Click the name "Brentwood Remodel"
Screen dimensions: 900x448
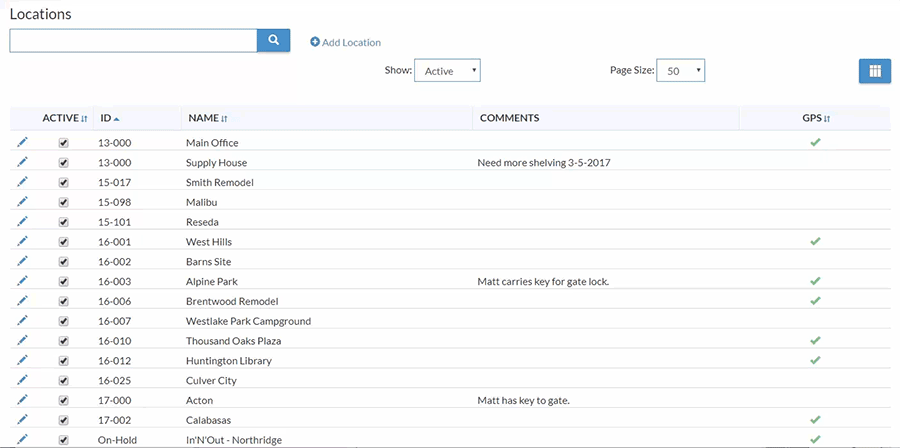click(x=232, y=301)
